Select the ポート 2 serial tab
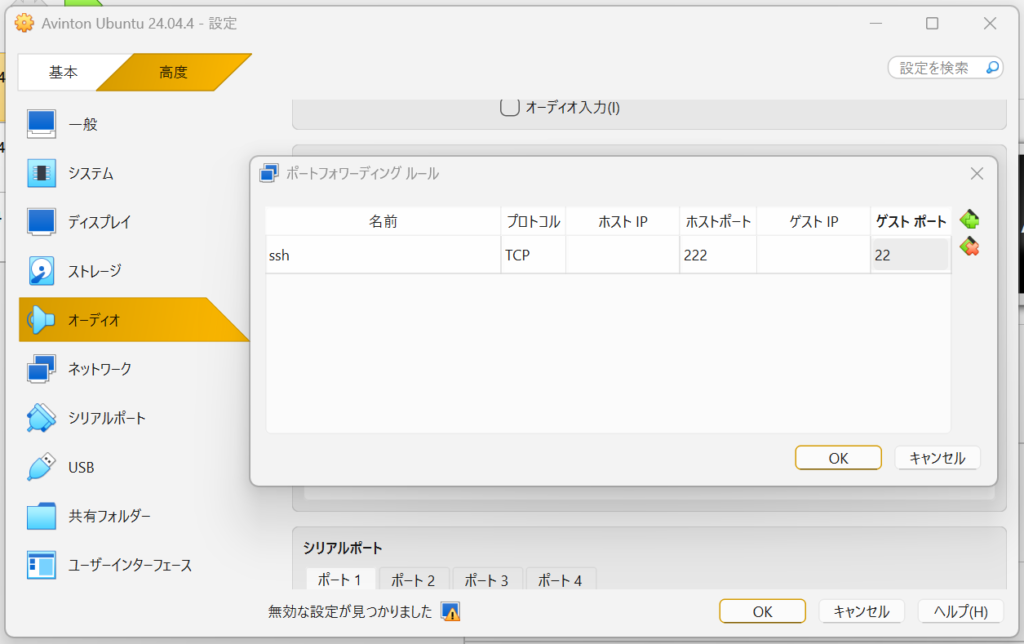This screenshot has width=1024, height=644. [413, 579]
